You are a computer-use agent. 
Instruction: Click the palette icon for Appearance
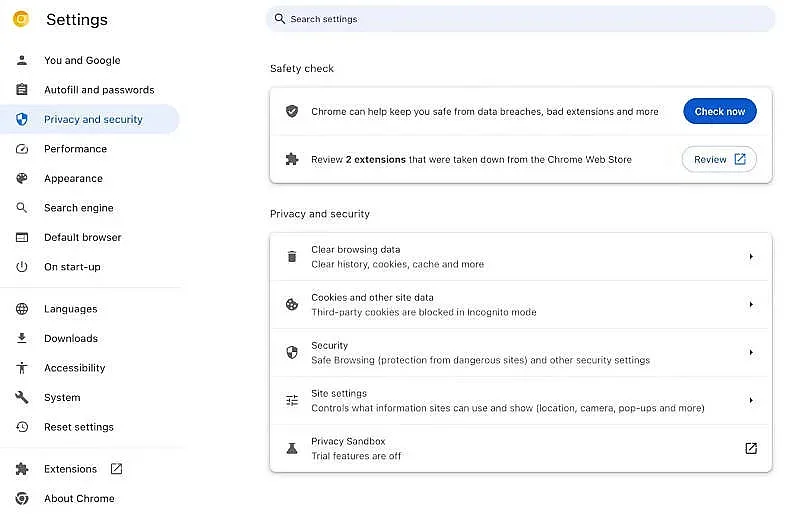pos(22,179)
